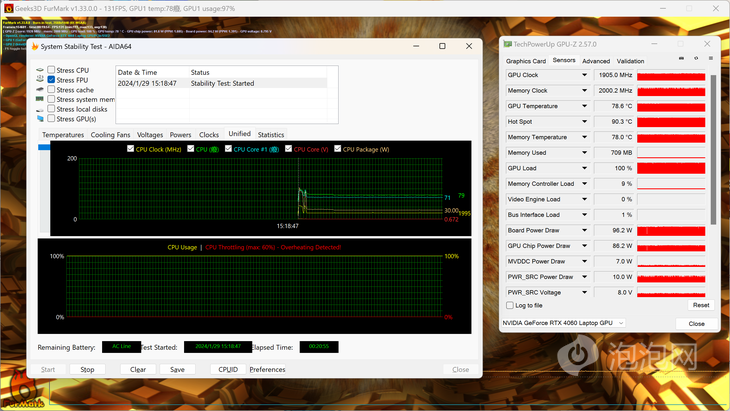The width and height of the screenshot is (730, 411).
Task: Click the Close button at GPU-Z bottom
Action: pyautogui.click(x=696, y=323)
